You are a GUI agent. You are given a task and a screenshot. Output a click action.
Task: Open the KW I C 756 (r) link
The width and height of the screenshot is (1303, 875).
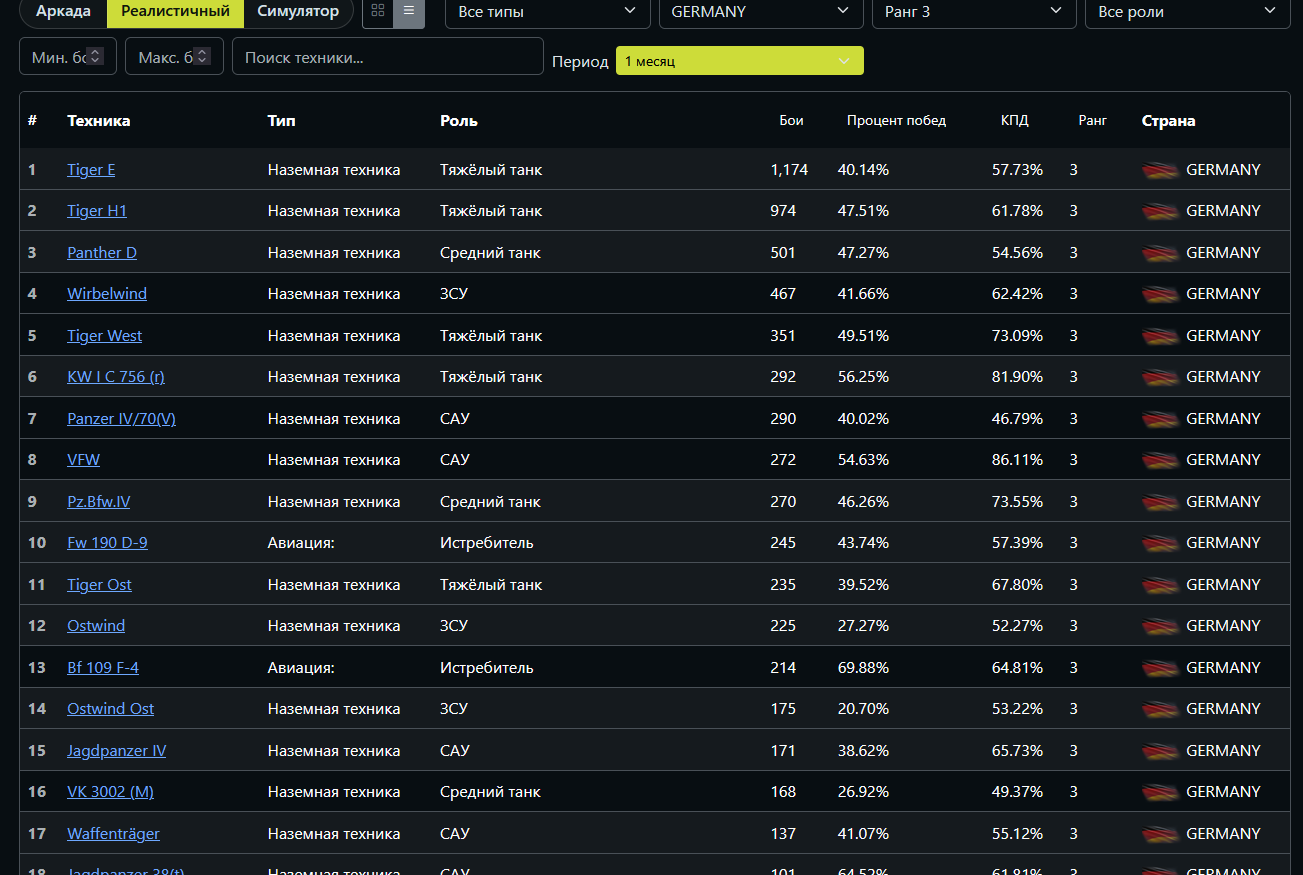pyautogui.click(x=116, y=377)
